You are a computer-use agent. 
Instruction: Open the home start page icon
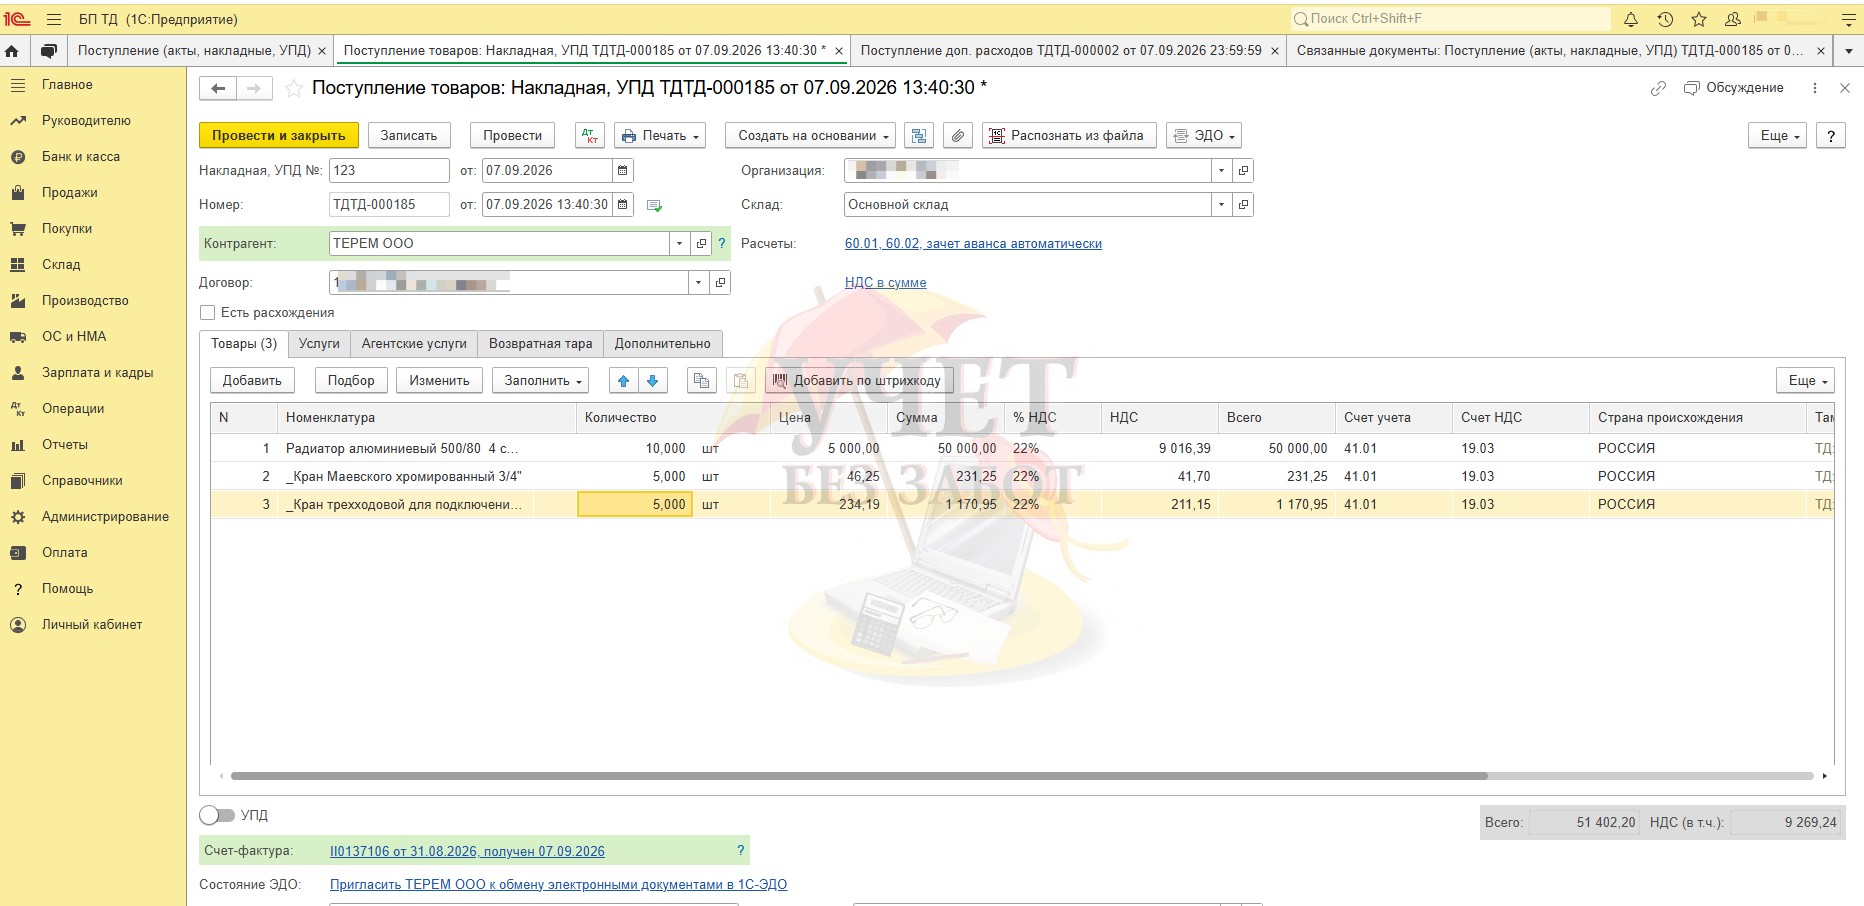(12, 50)
